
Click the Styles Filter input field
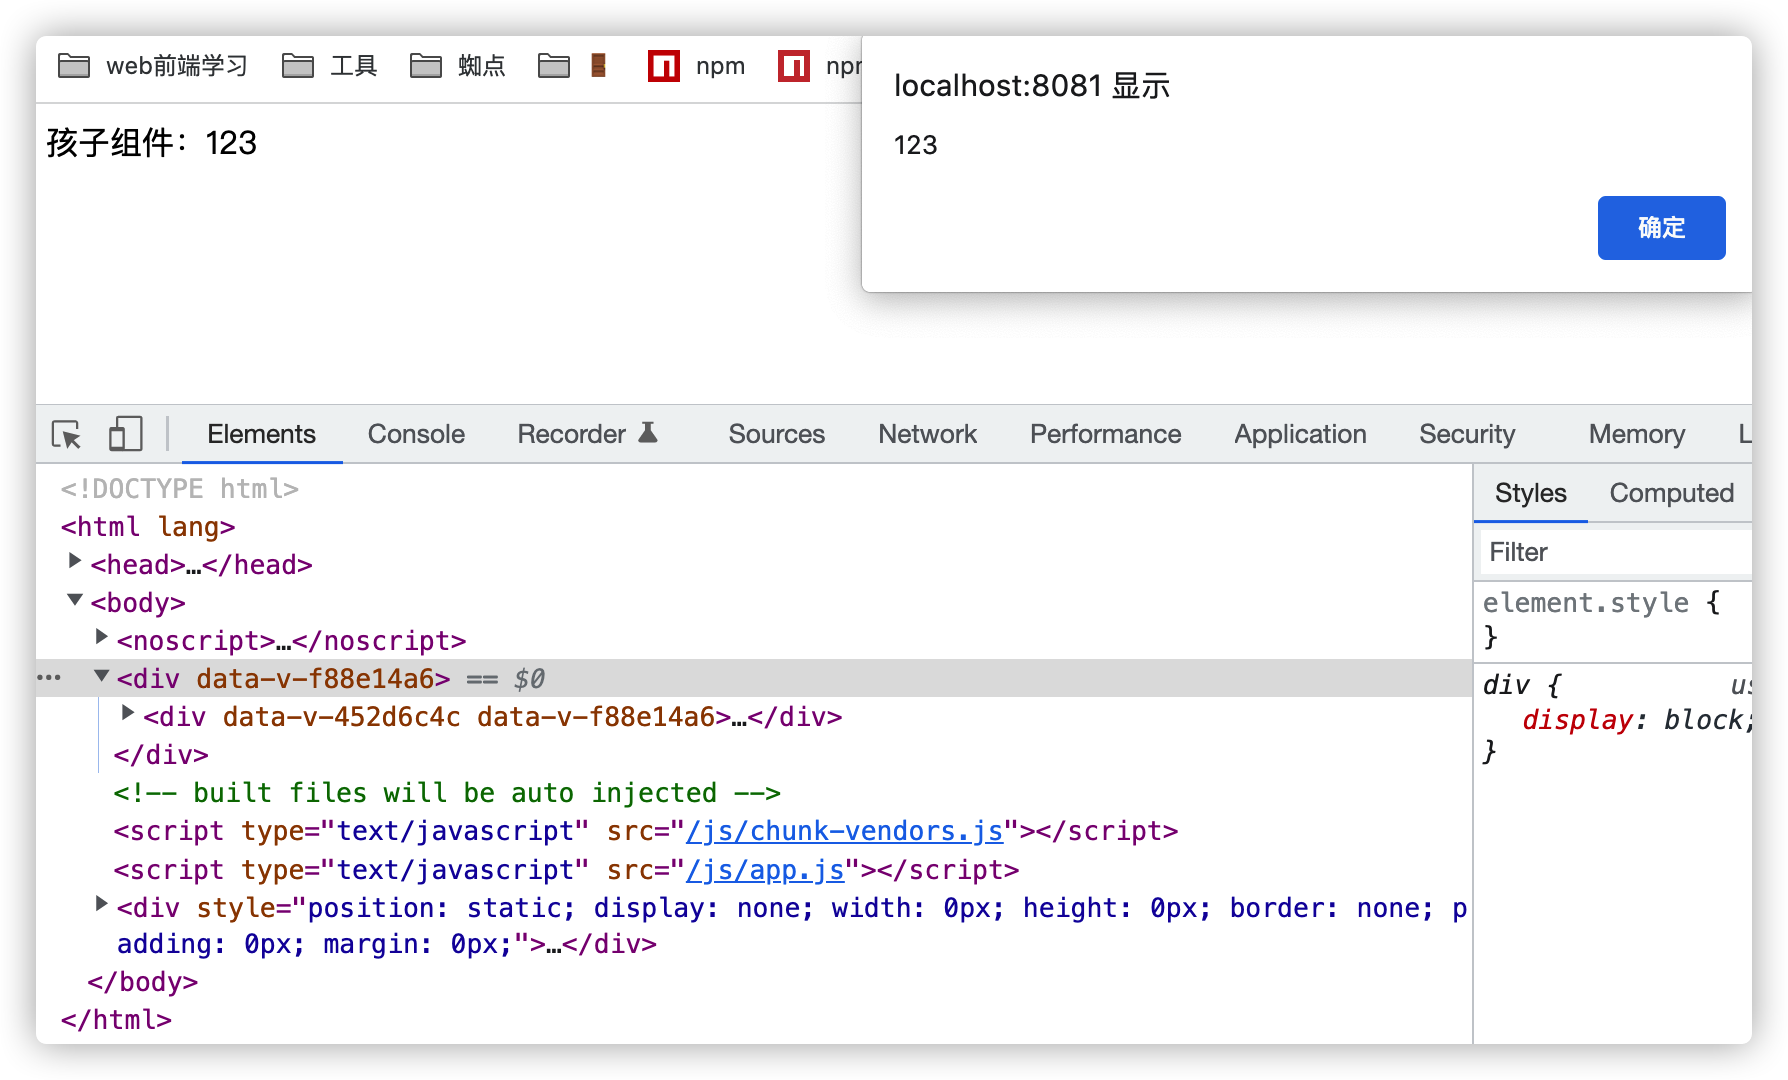click(1612, 552)
